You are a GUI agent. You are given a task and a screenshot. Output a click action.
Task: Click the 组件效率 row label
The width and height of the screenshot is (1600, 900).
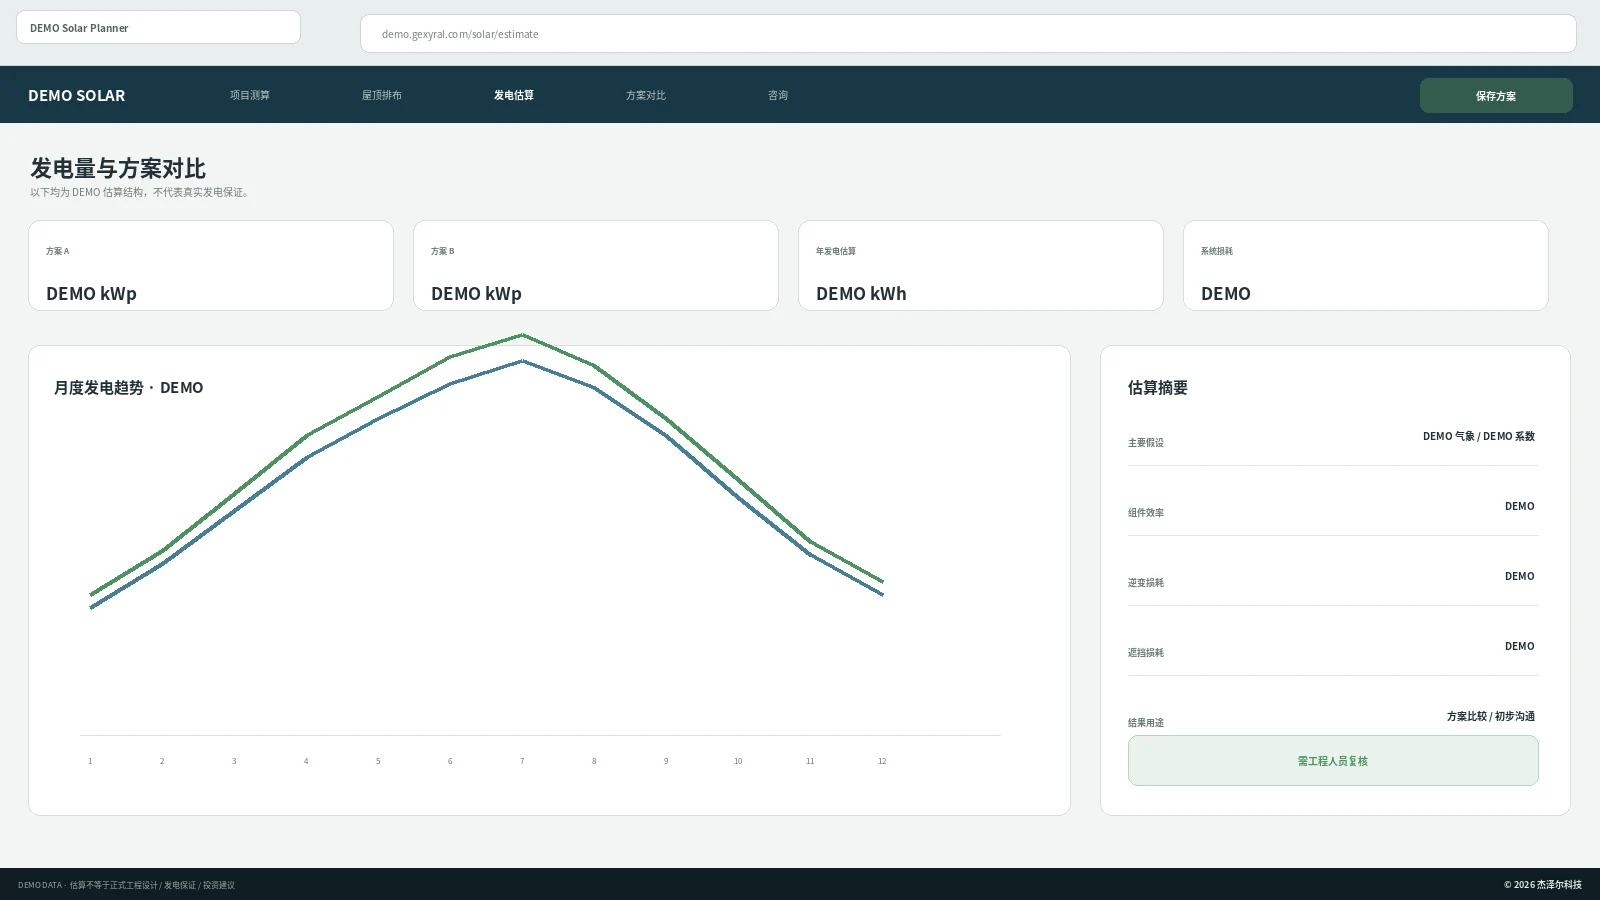click(1146, 513)
